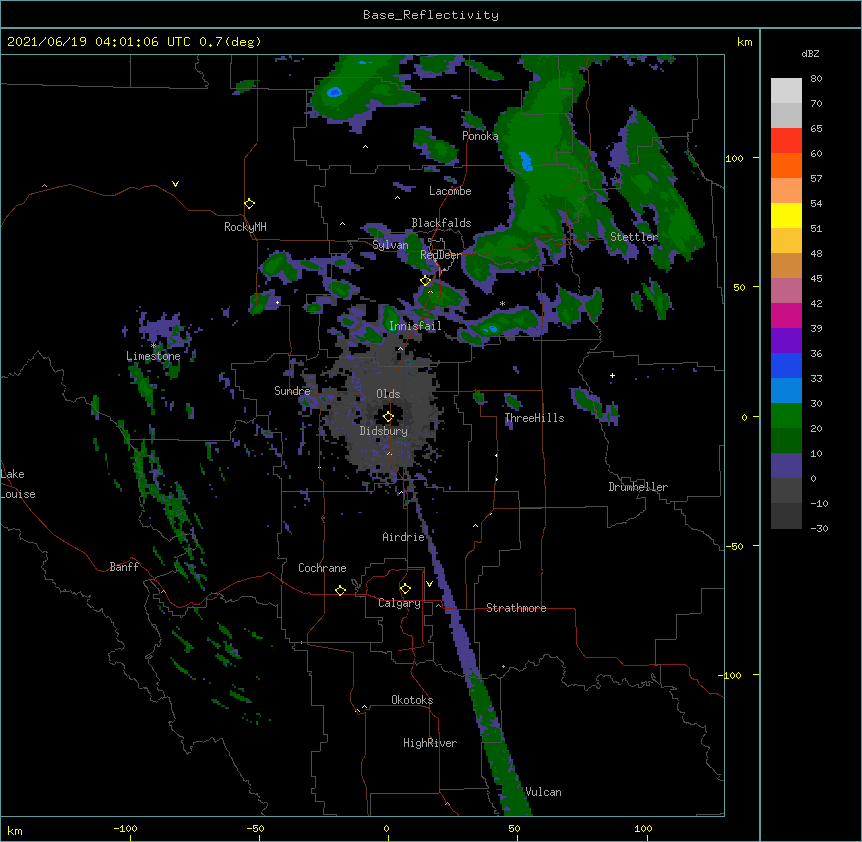Click the Cochrane label
Image resolution: width=862 pixels, height=842 pixels.
coord(322,568)
